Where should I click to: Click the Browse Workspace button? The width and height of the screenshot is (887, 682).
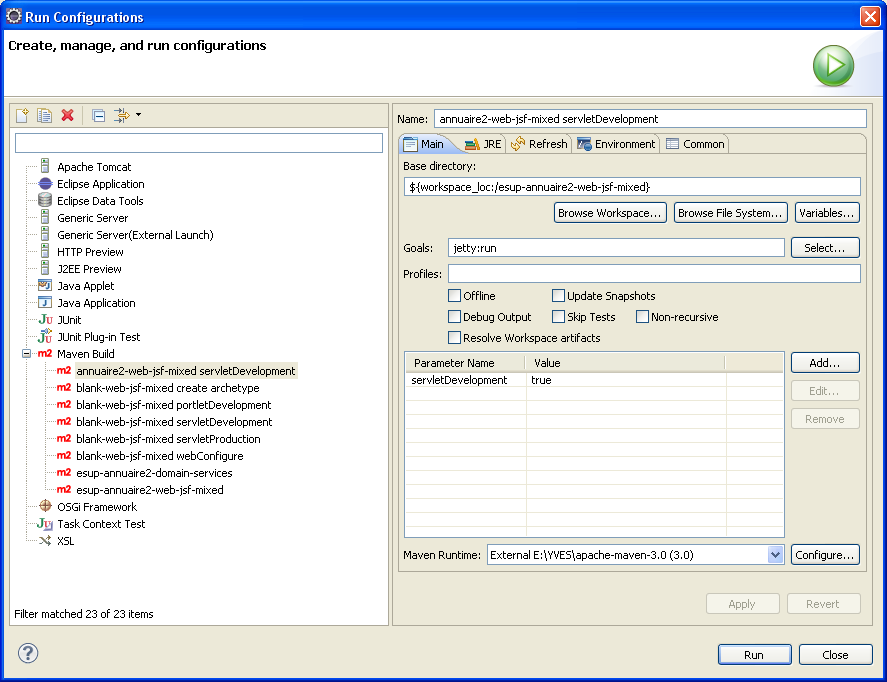pos(610,213)
